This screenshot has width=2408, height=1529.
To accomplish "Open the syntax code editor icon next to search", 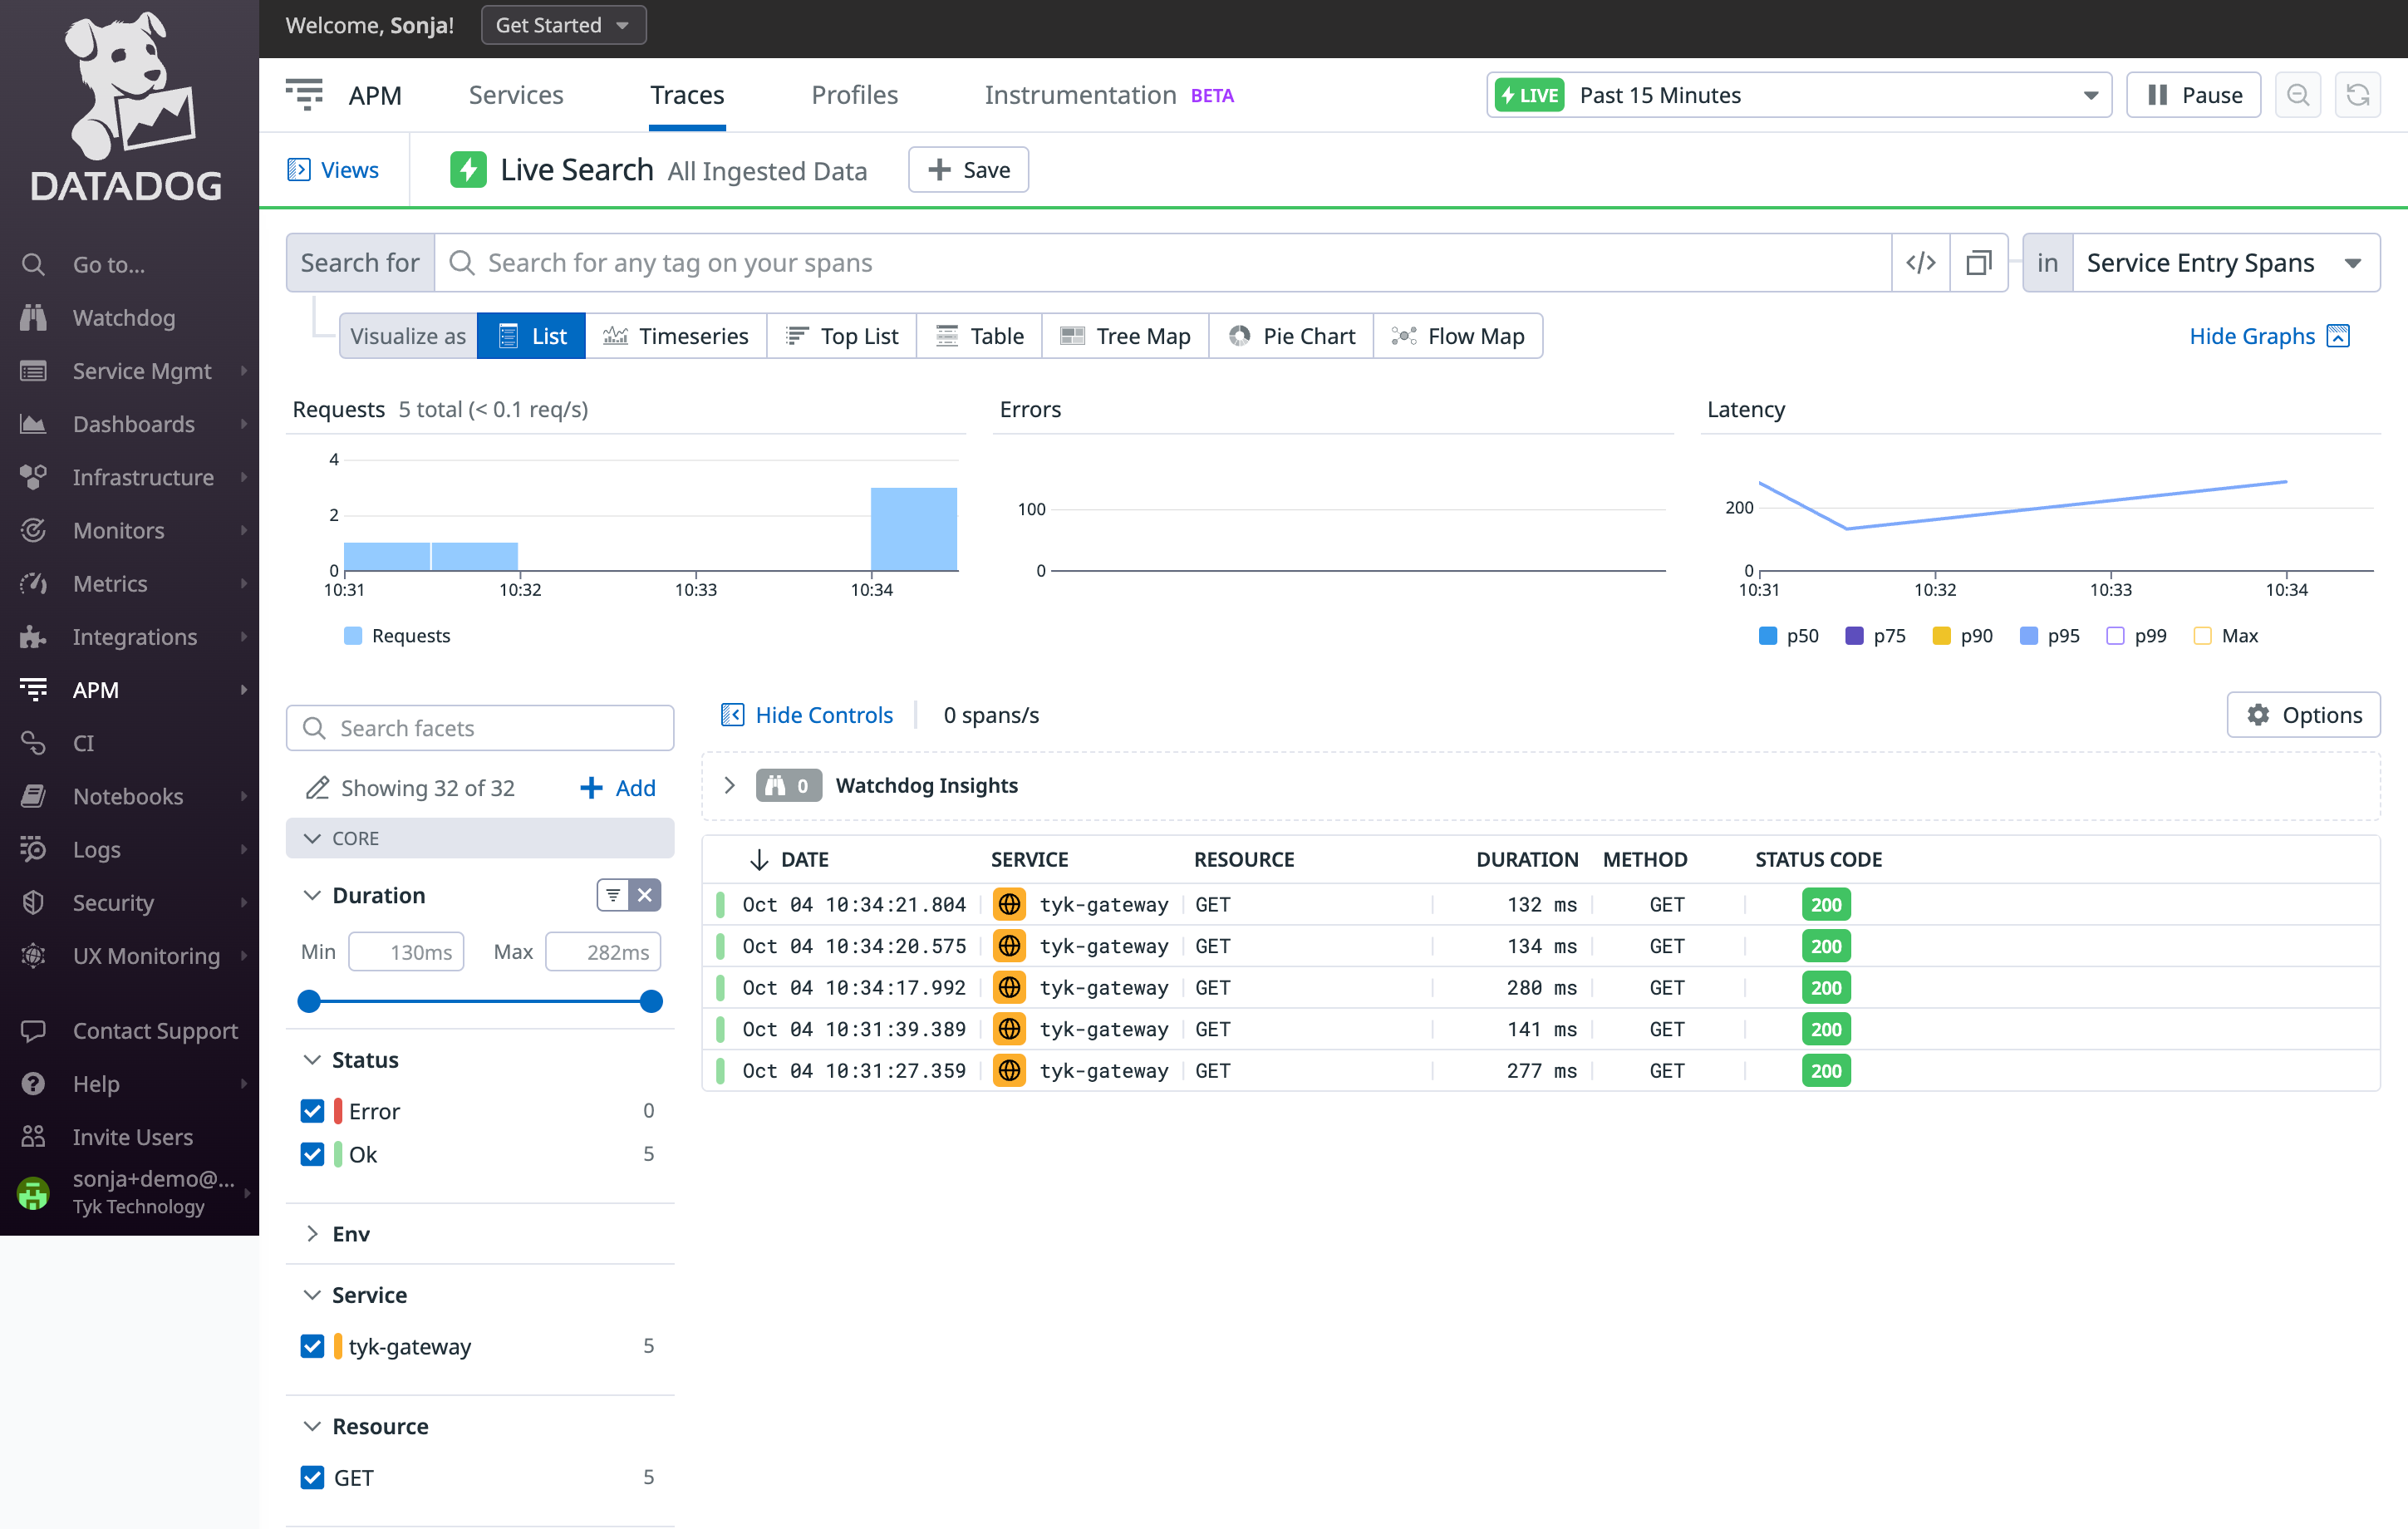I will click(1920, 262).
